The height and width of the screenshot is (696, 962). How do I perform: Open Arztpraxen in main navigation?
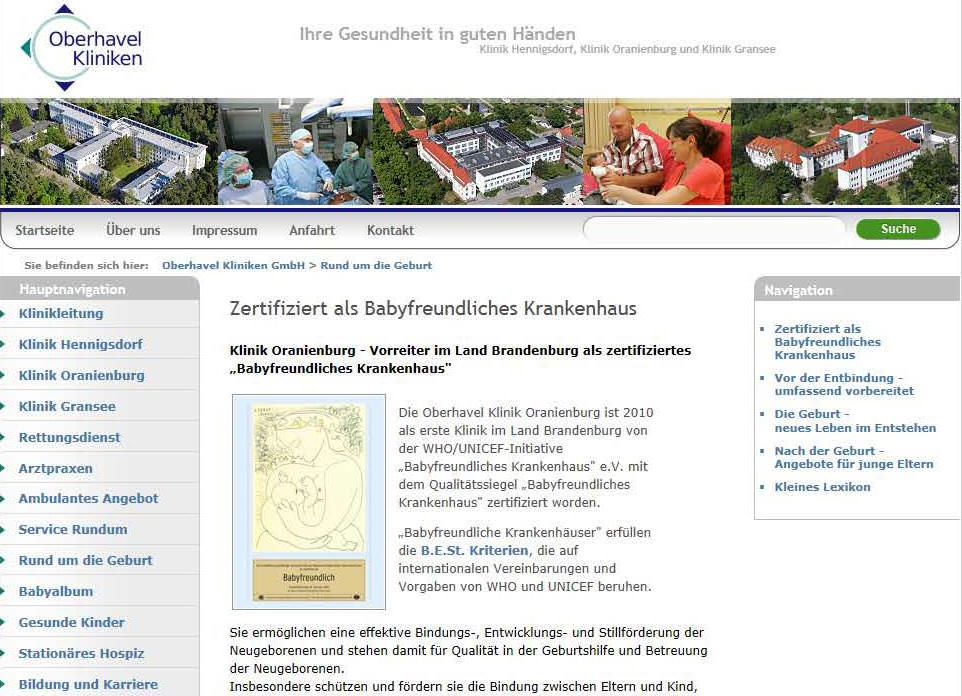(x=55, y=468)
